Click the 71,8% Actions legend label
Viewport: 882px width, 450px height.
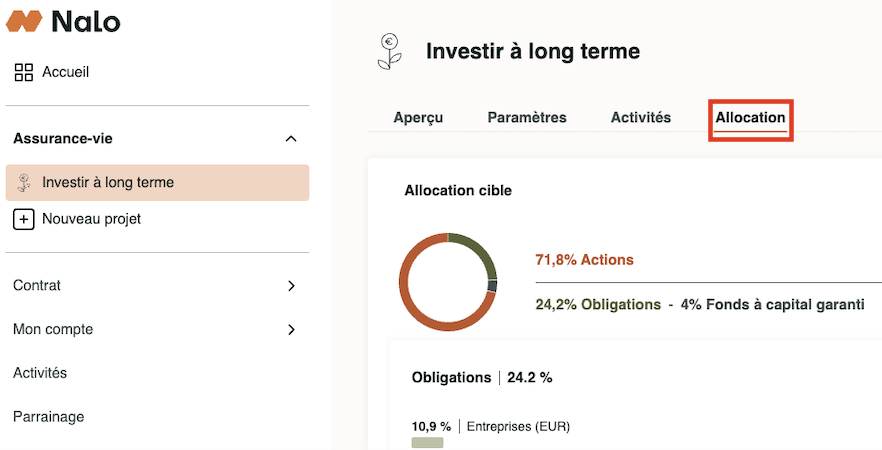(584, 260)
